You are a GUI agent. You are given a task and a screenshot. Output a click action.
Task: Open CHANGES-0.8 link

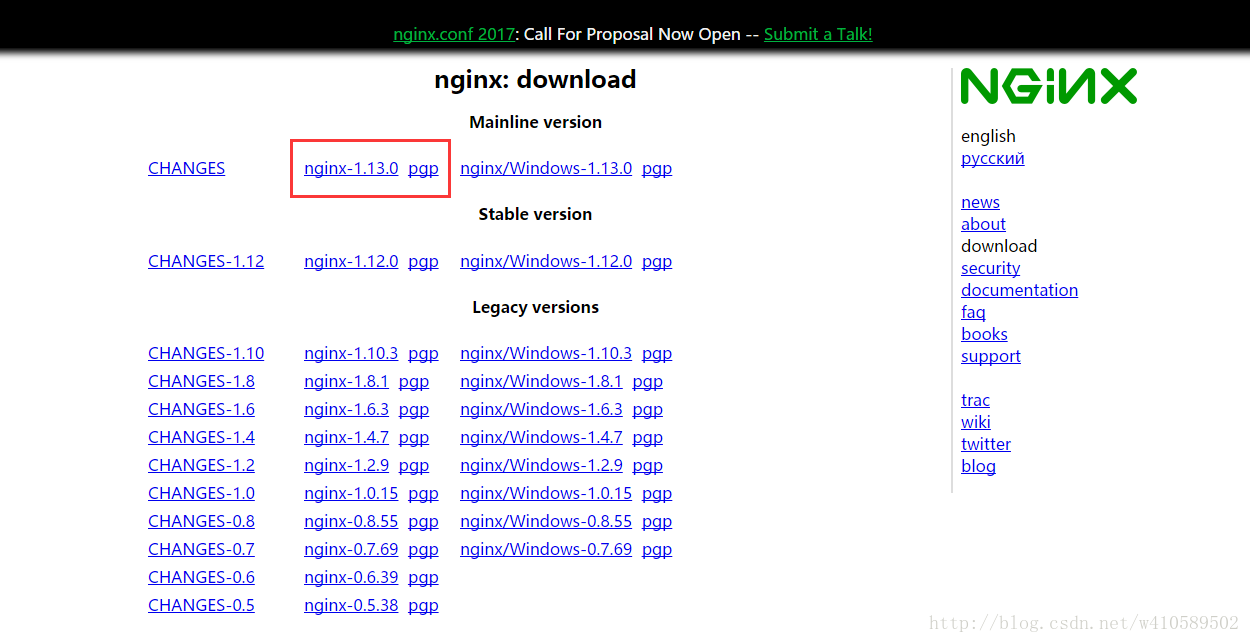tap(201, 521)
